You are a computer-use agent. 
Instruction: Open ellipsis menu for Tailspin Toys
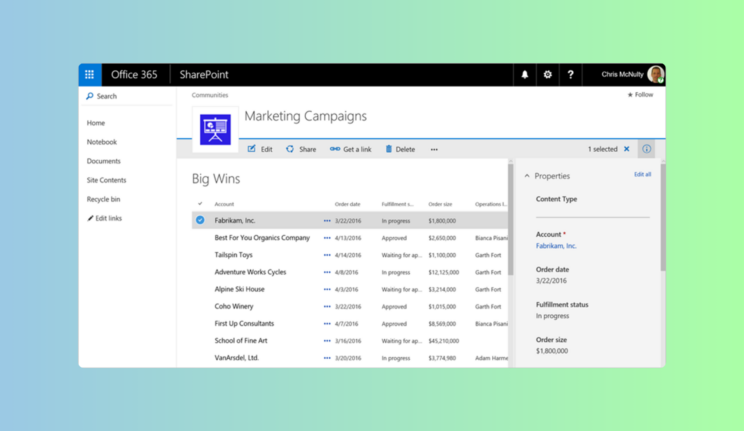click(327, 255)
